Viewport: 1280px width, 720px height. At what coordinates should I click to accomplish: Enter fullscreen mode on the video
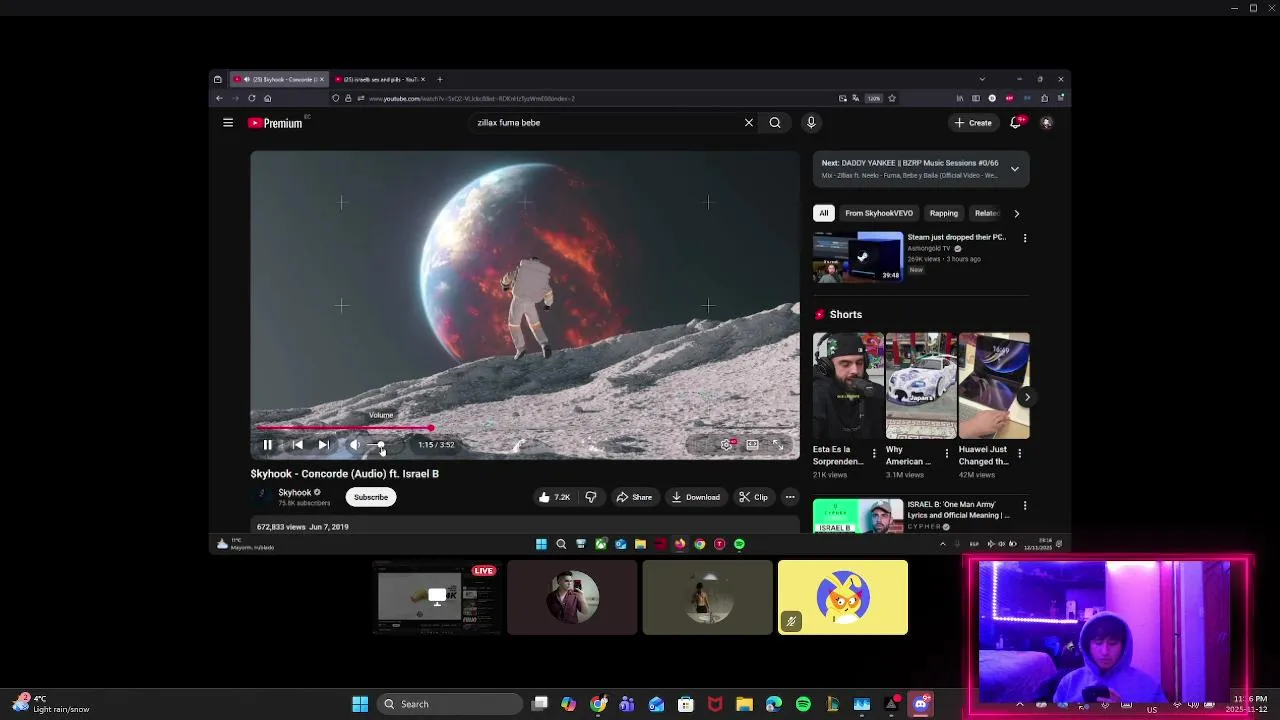tap(778, 445)
